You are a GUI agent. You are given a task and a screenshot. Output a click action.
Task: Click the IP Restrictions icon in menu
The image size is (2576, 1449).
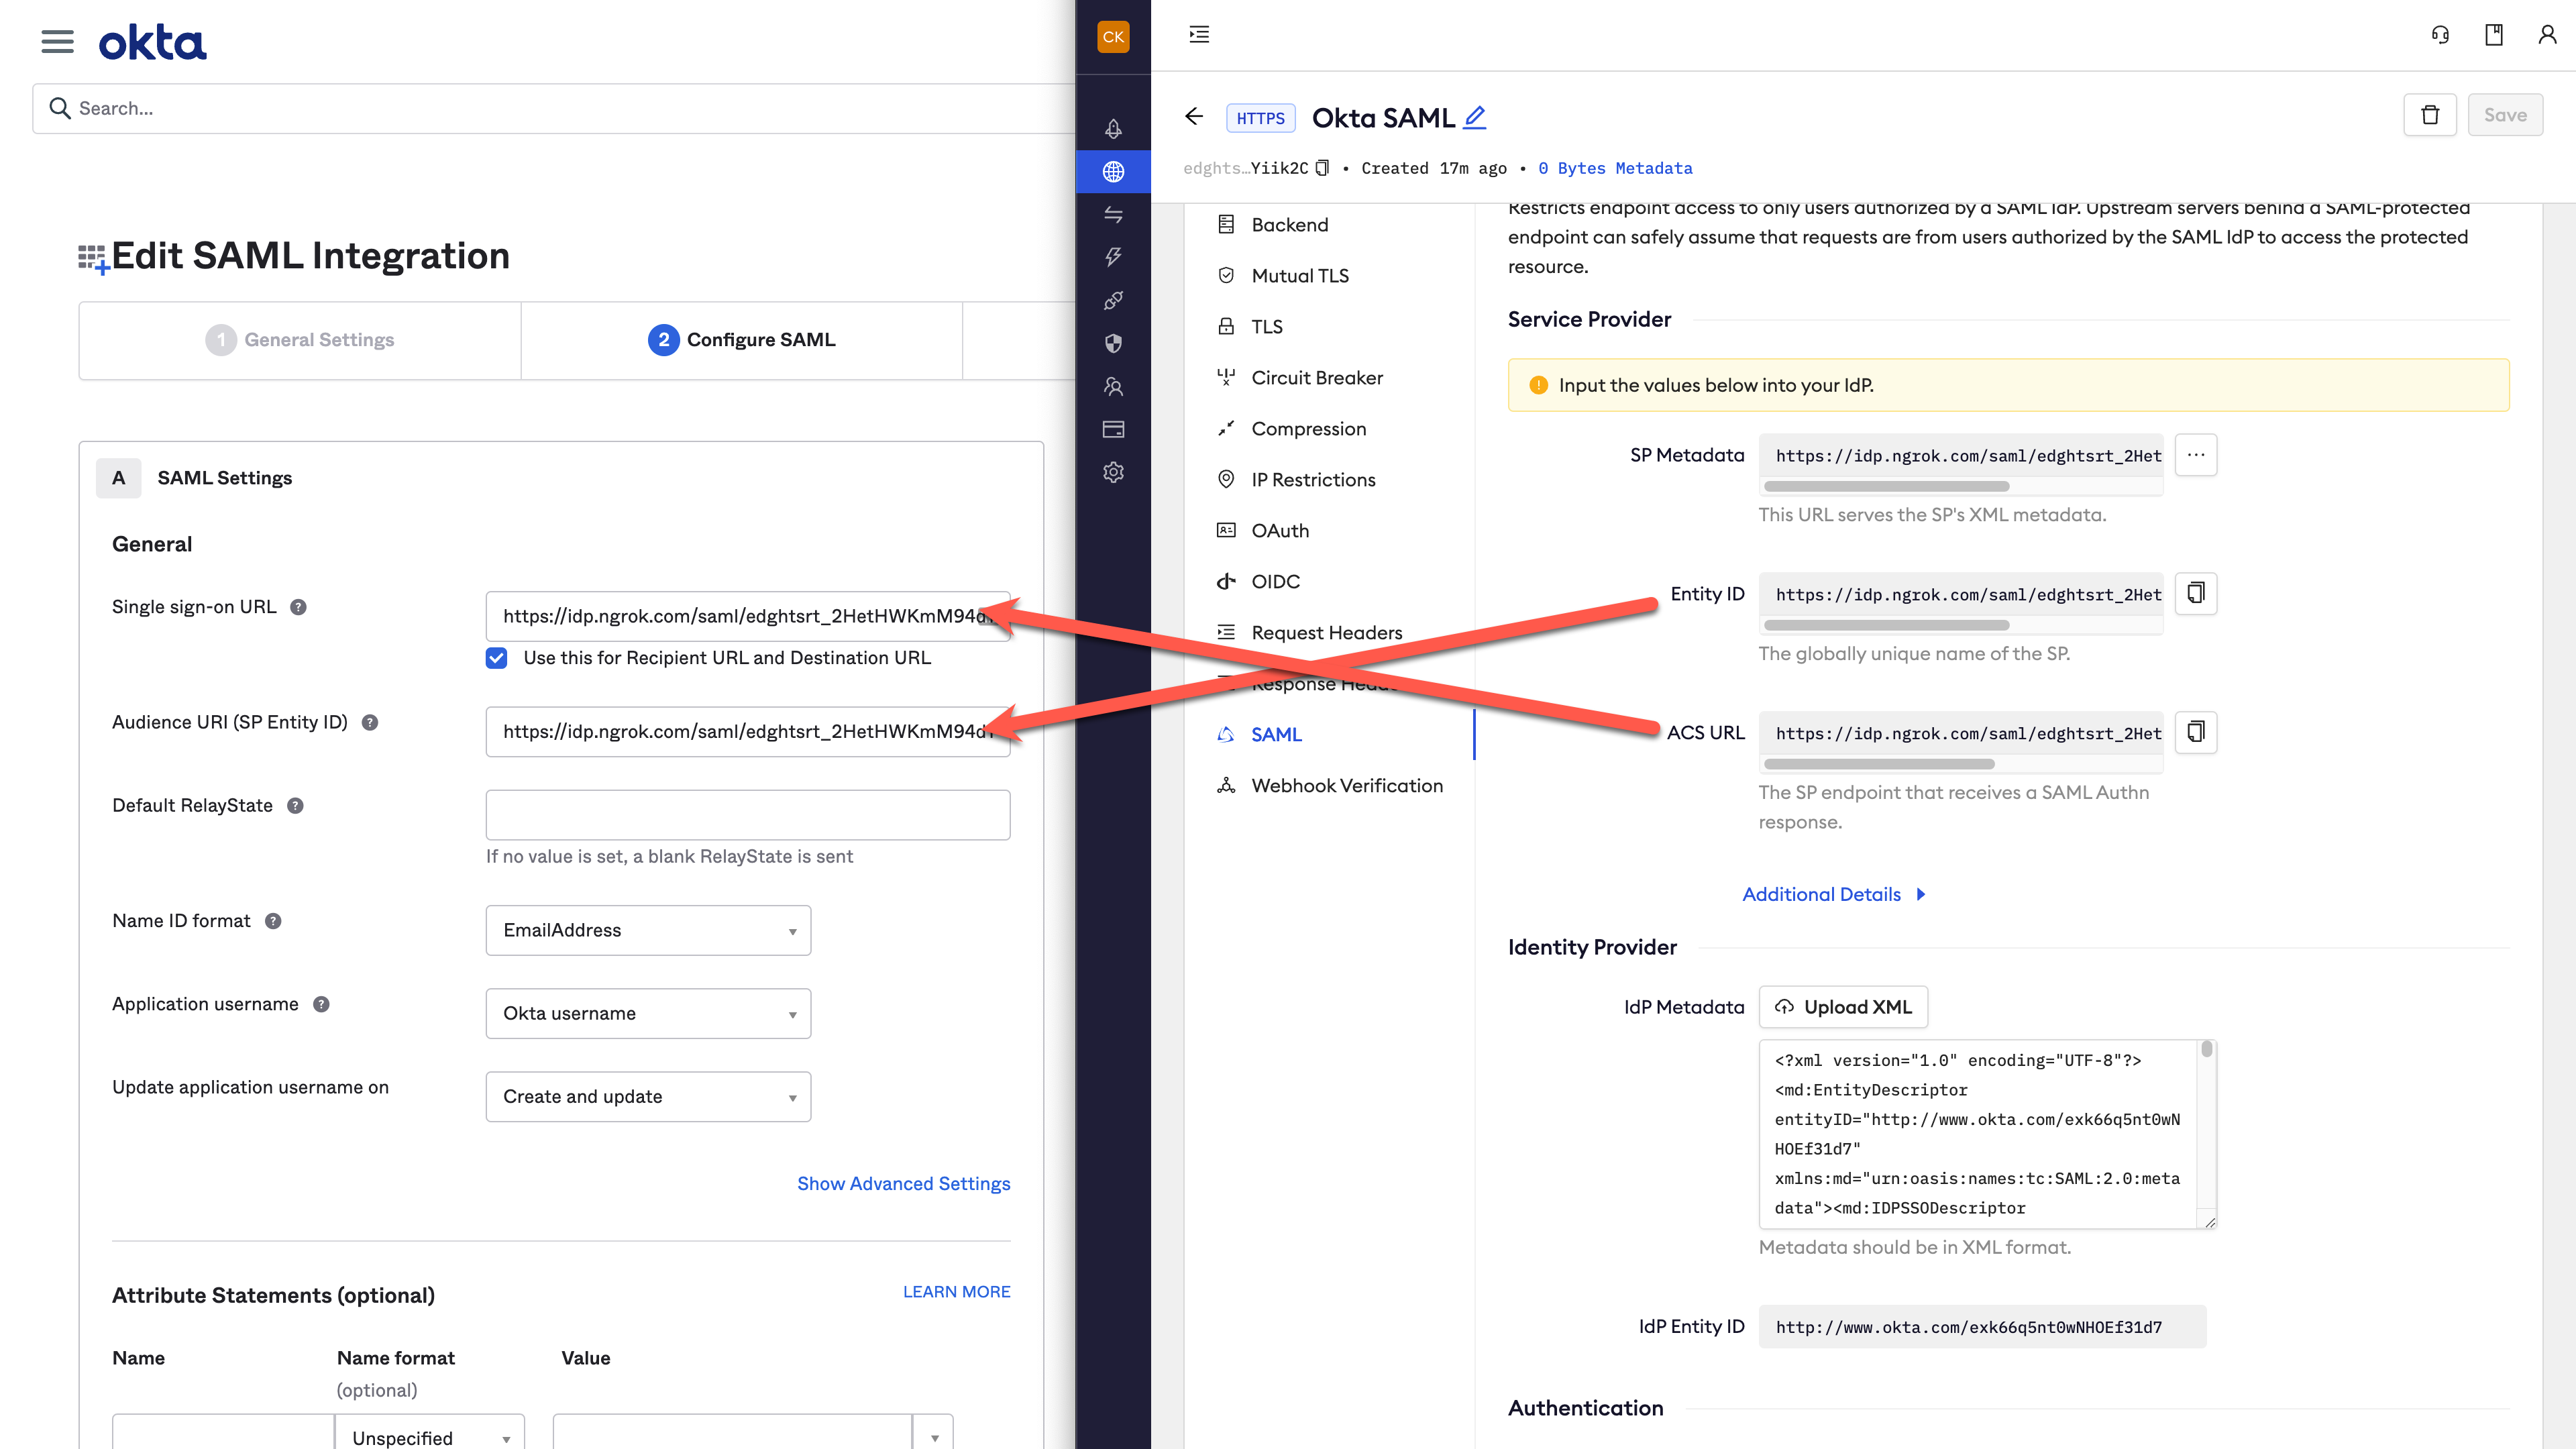[x=1226, y=480]
